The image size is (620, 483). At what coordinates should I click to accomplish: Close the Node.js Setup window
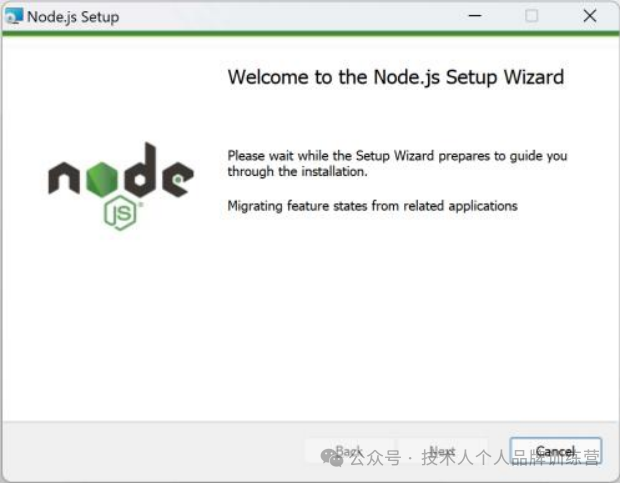pos(590,16)
